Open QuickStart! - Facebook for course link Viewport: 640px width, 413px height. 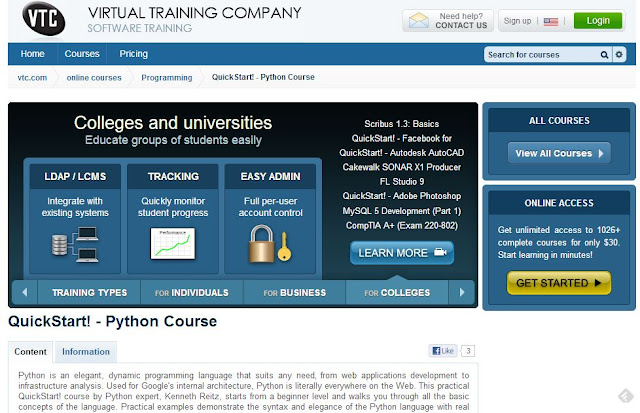pos(402,138)
